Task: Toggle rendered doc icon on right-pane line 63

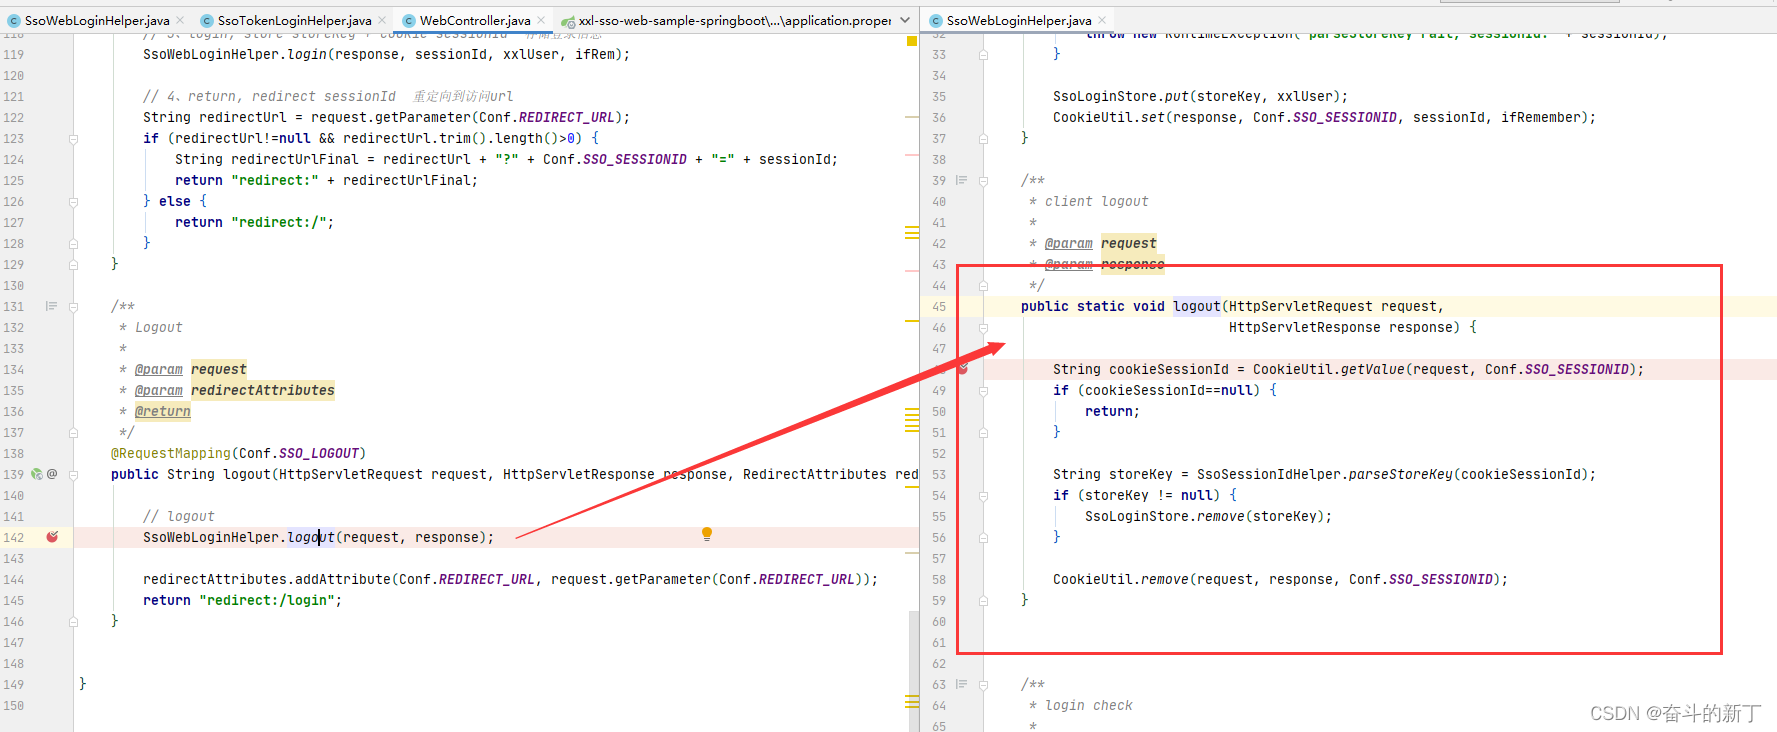Action: (x=961, y=684)
